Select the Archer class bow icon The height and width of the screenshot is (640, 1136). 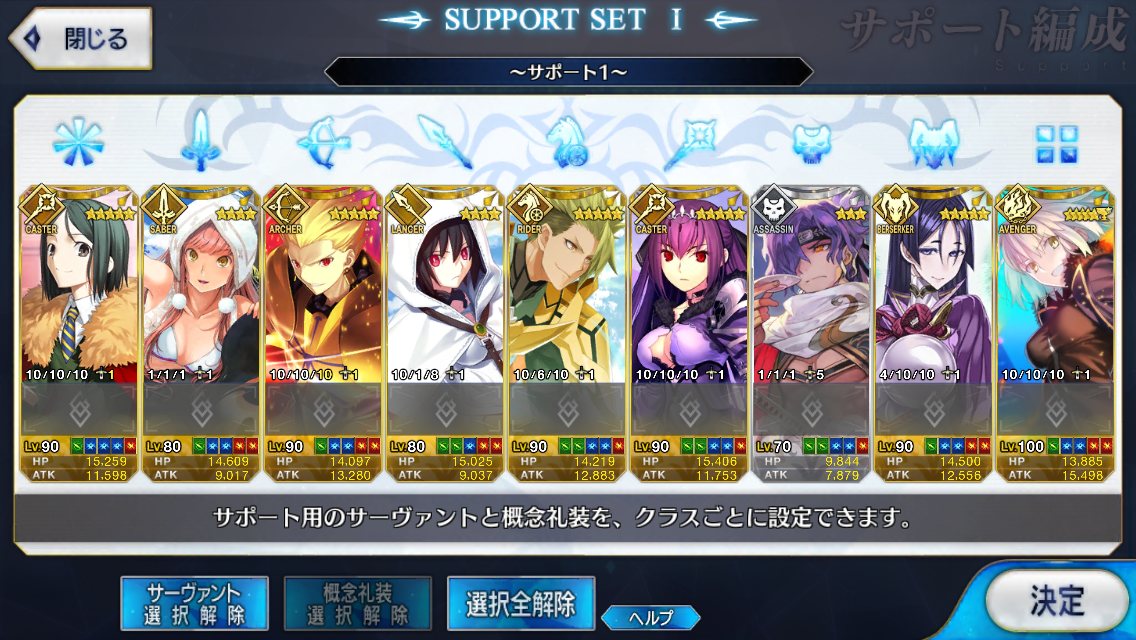click(323, 142)
